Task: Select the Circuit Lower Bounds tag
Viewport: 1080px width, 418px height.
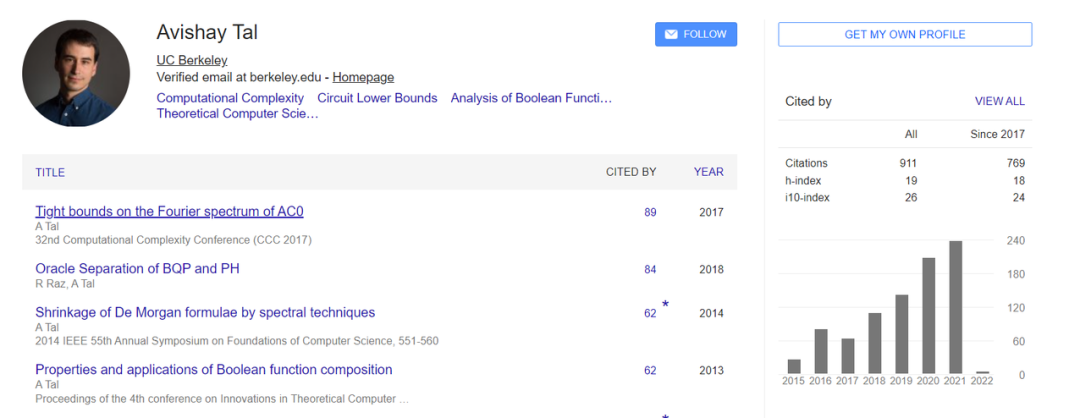Action: (377, 98)
